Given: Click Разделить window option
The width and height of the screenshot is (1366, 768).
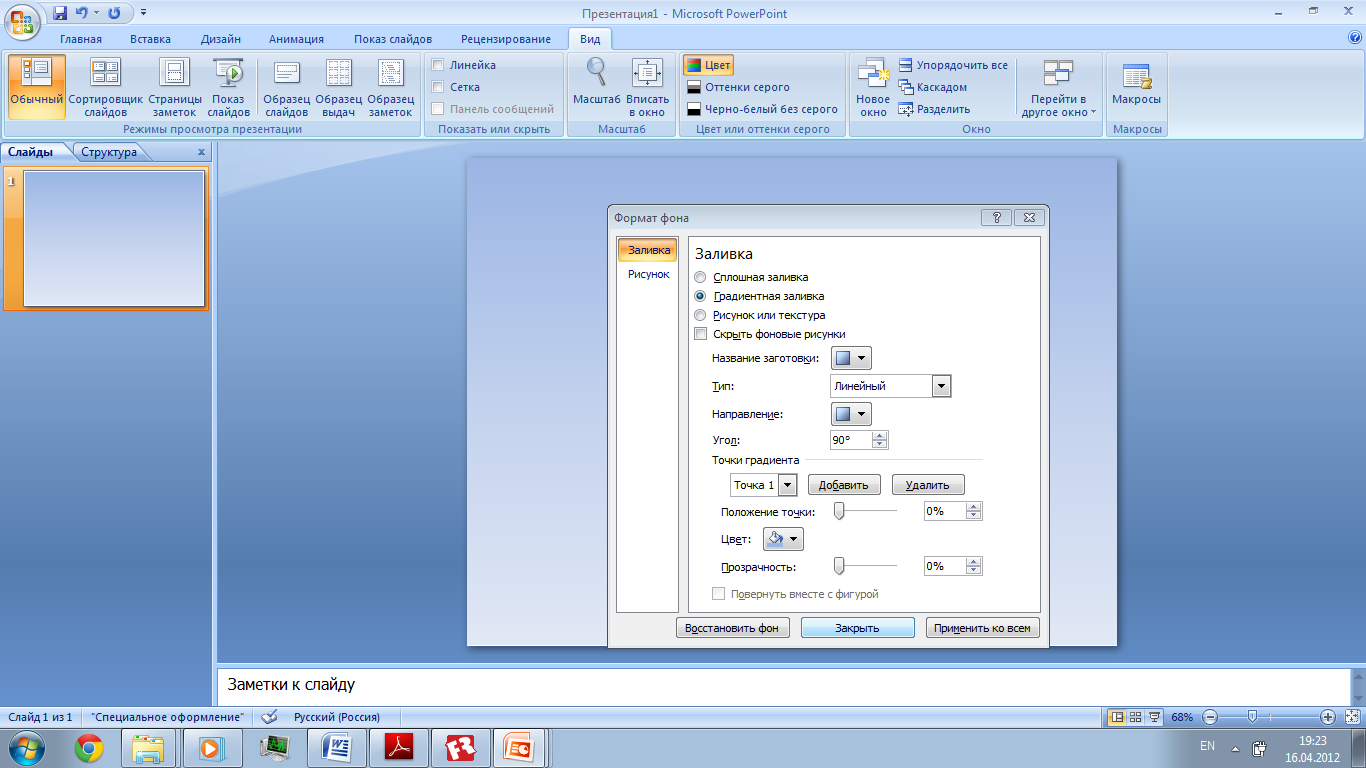Looking at the screenshot, I should [934, 109].
